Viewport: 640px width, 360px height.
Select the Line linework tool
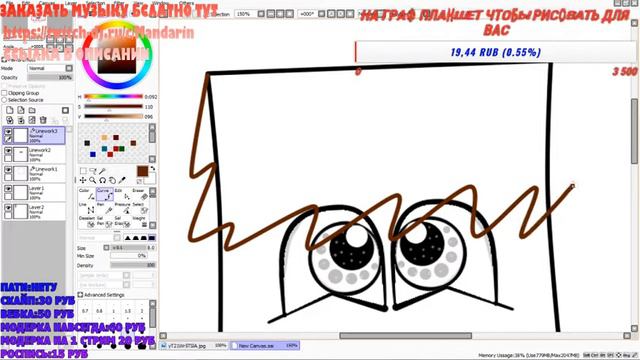pyautogui.click(x=87, y=208)
